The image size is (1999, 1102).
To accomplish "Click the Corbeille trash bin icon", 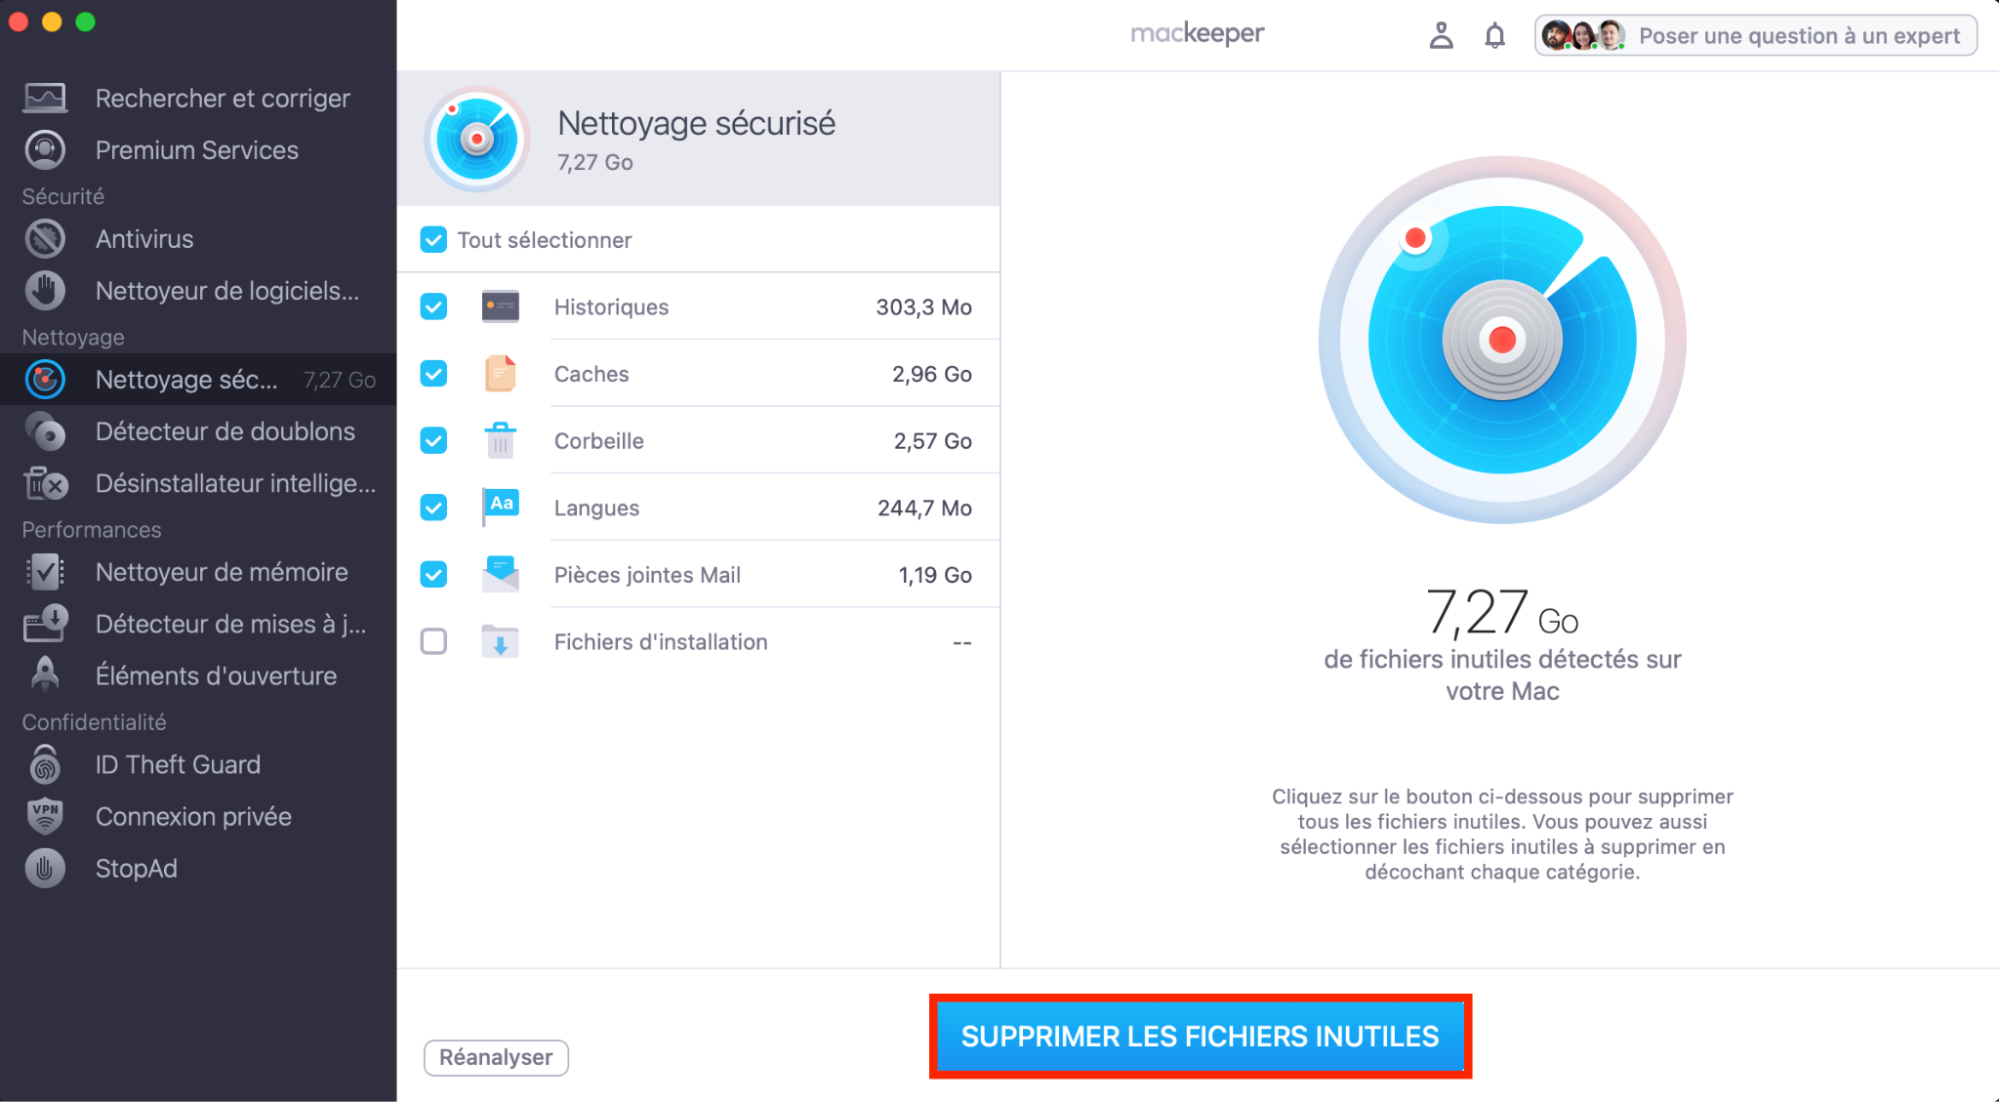I will coord(500,440).
